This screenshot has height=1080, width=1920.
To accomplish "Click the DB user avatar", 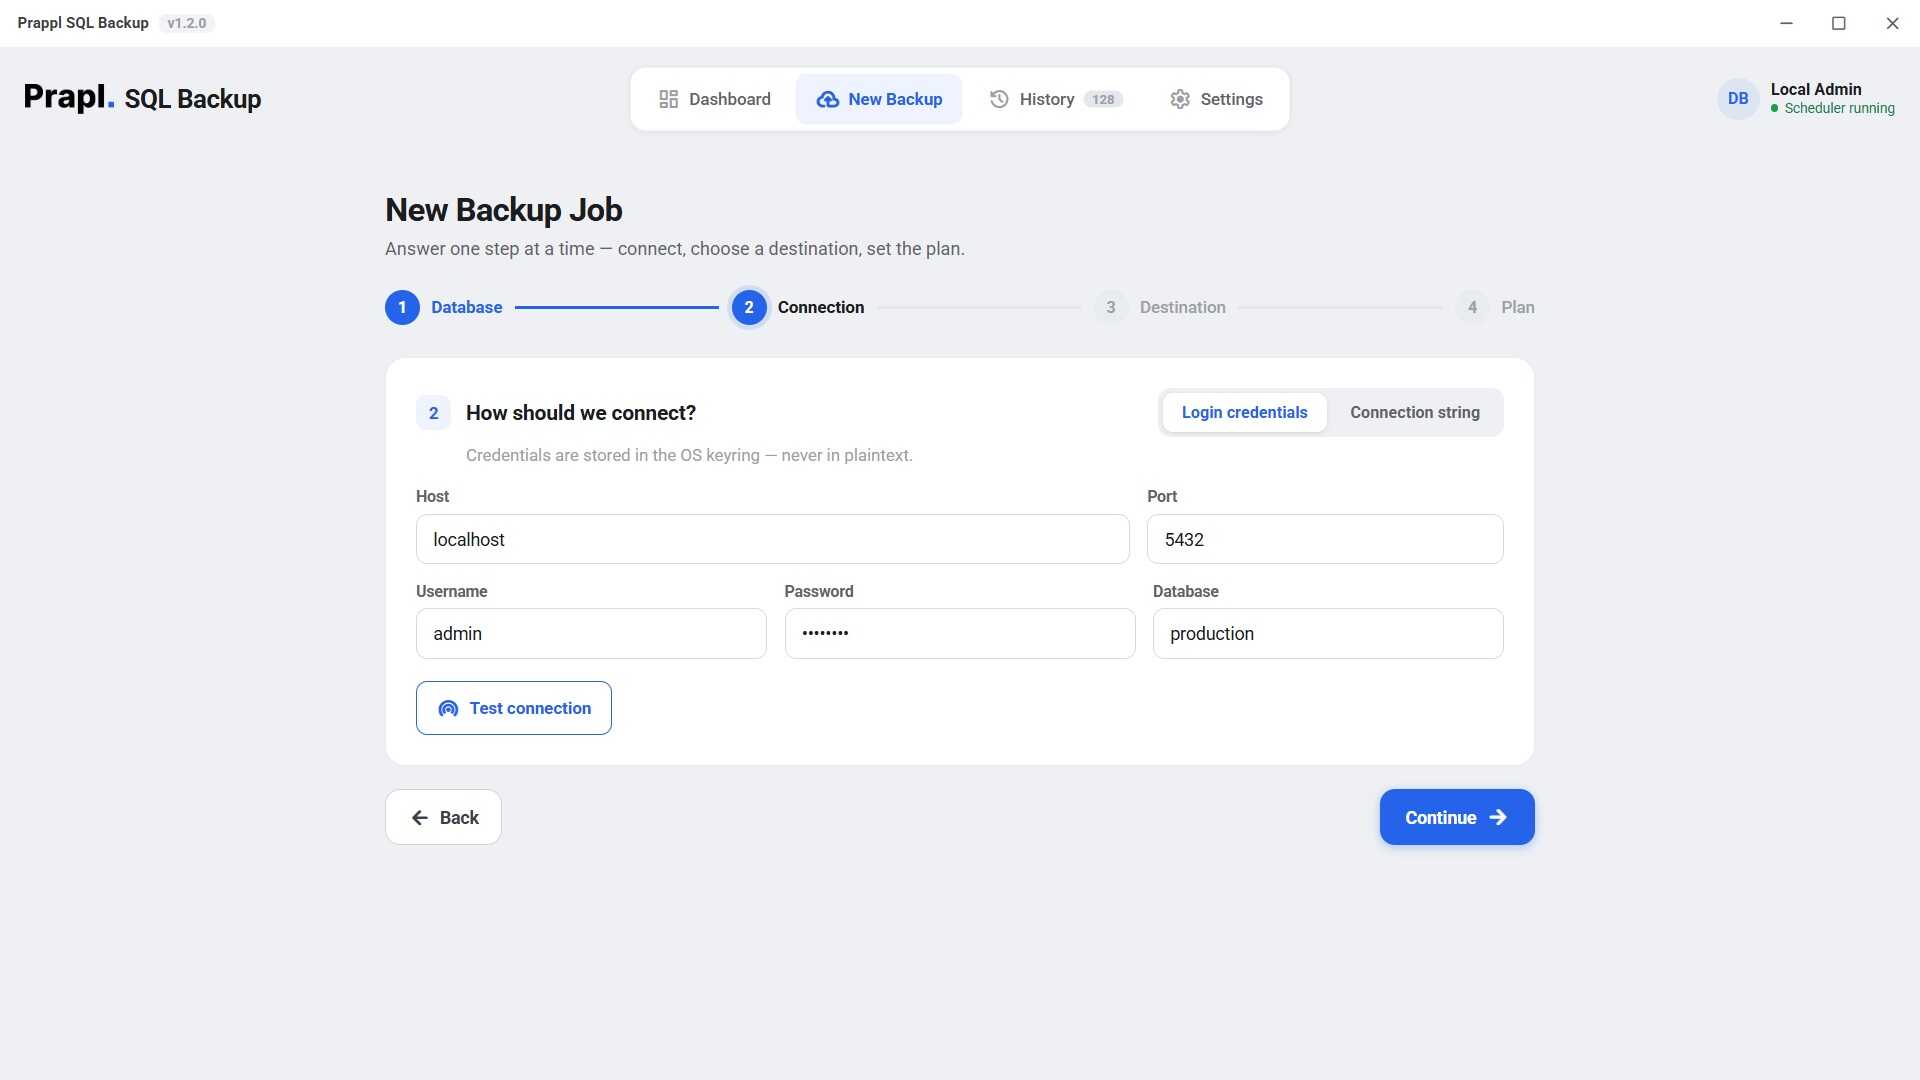I will pyautogui.click(x=1738, y=99).
